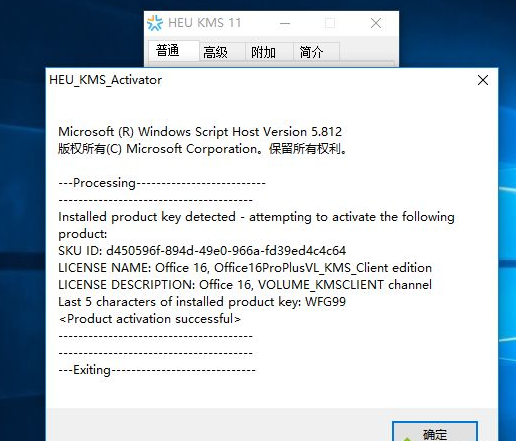Click the HEU_KMS_Activator dialog title bar
The width and height of the screenshot is (516, 441).
(x=260, y=80)
